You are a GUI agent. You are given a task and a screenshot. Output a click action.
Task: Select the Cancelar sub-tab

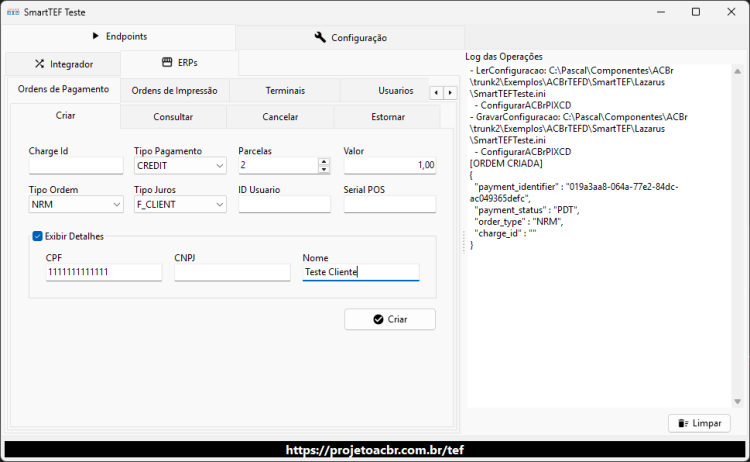(280, 117)
